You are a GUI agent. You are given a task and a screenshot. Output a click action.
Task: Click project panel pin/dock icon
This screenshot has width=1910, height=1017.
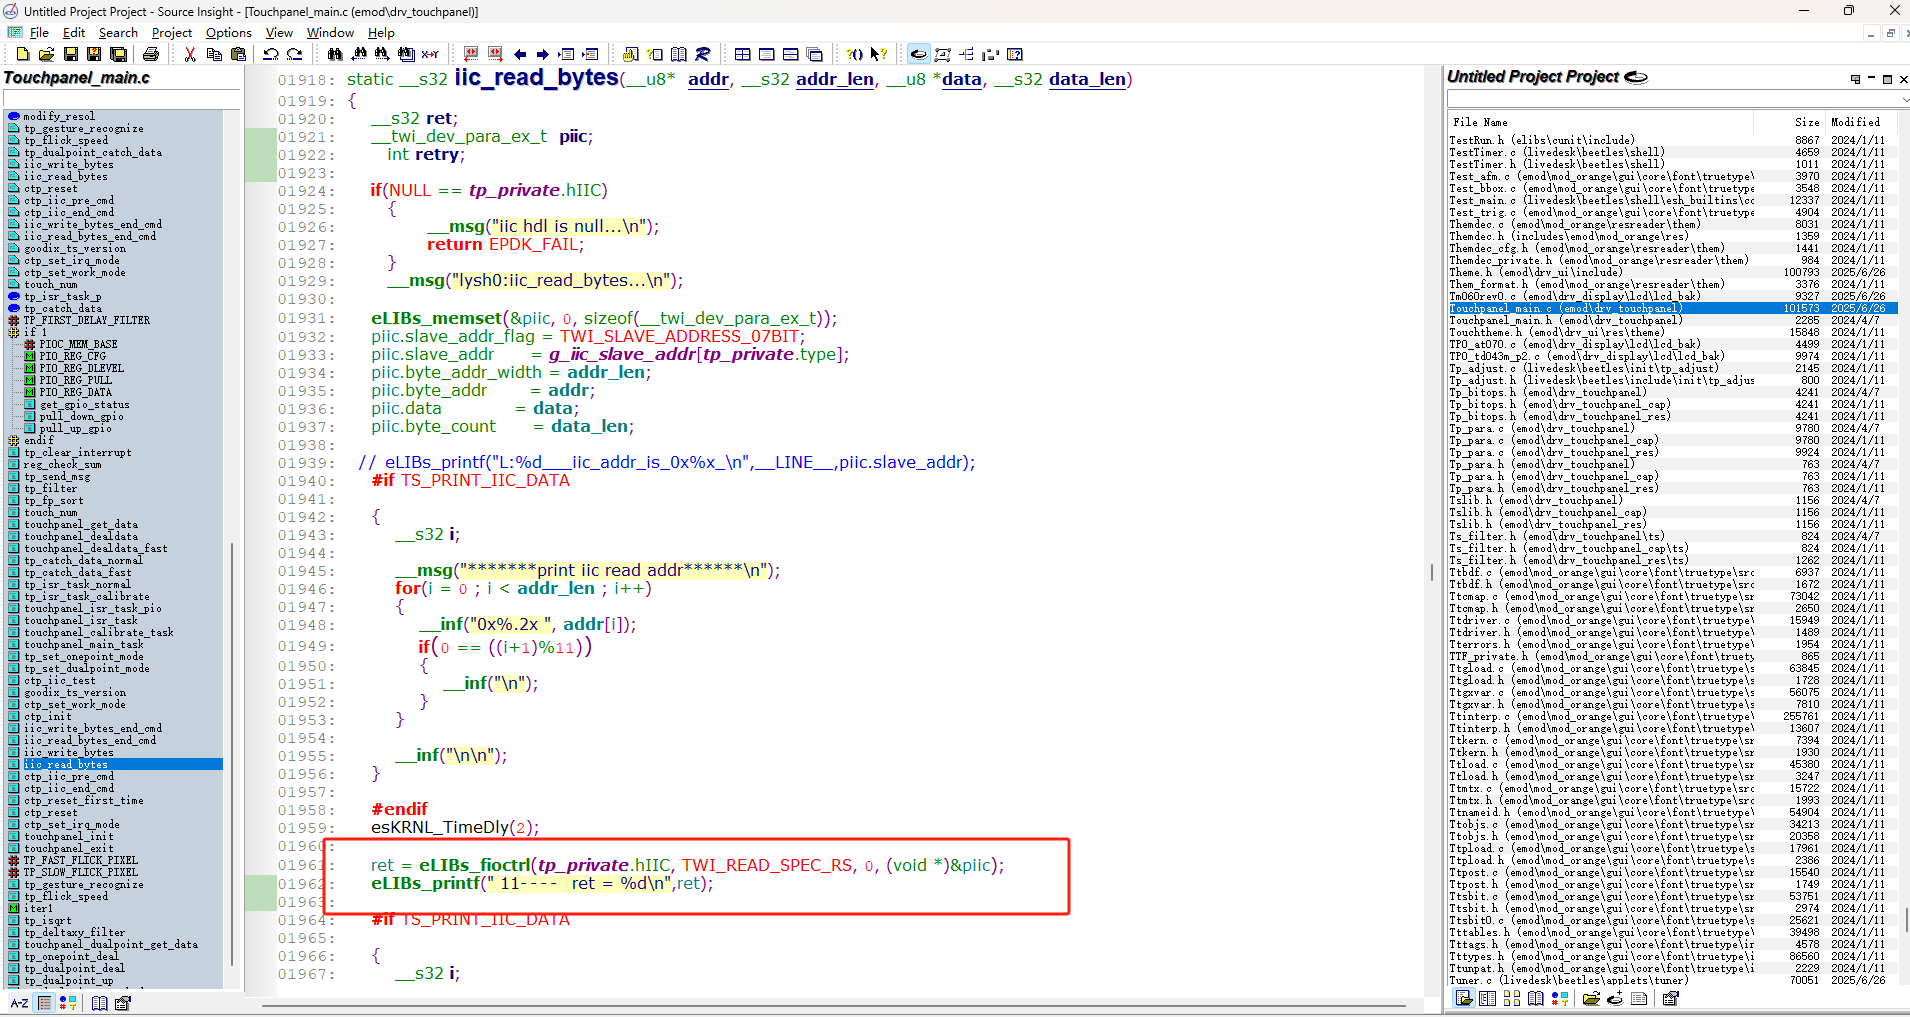1855,79
